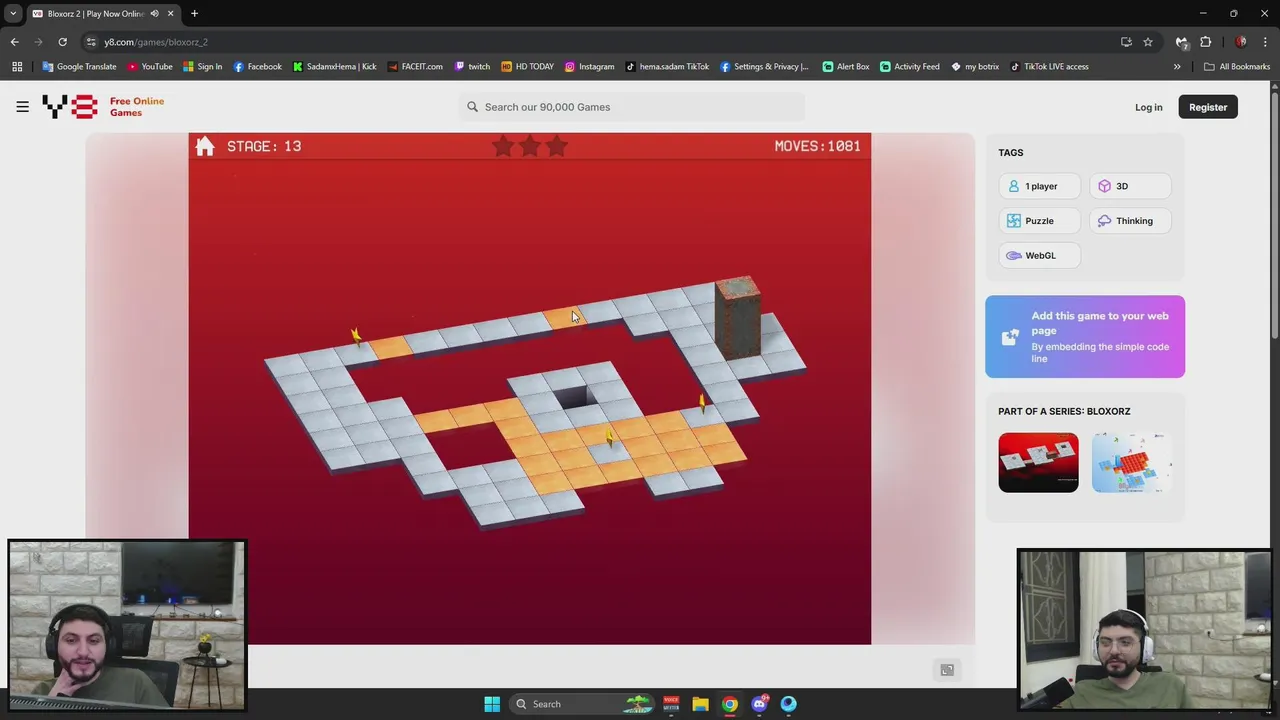Click the Y8 Free Online Games logo
Screen dimensions: 1280x720
pyautogui.click(x=103, y=107)
